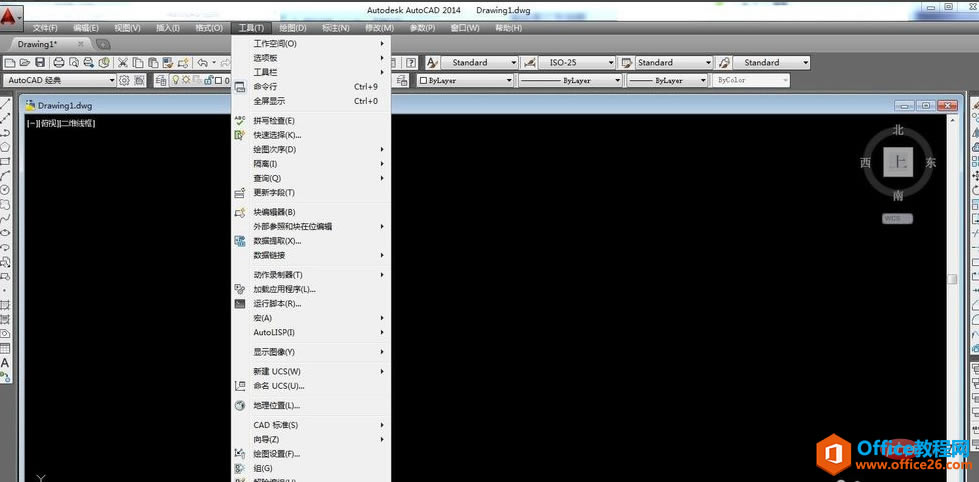Click the 二维线框 visual style control
This screenshot has width=979, height=482.
coord(77,124)
